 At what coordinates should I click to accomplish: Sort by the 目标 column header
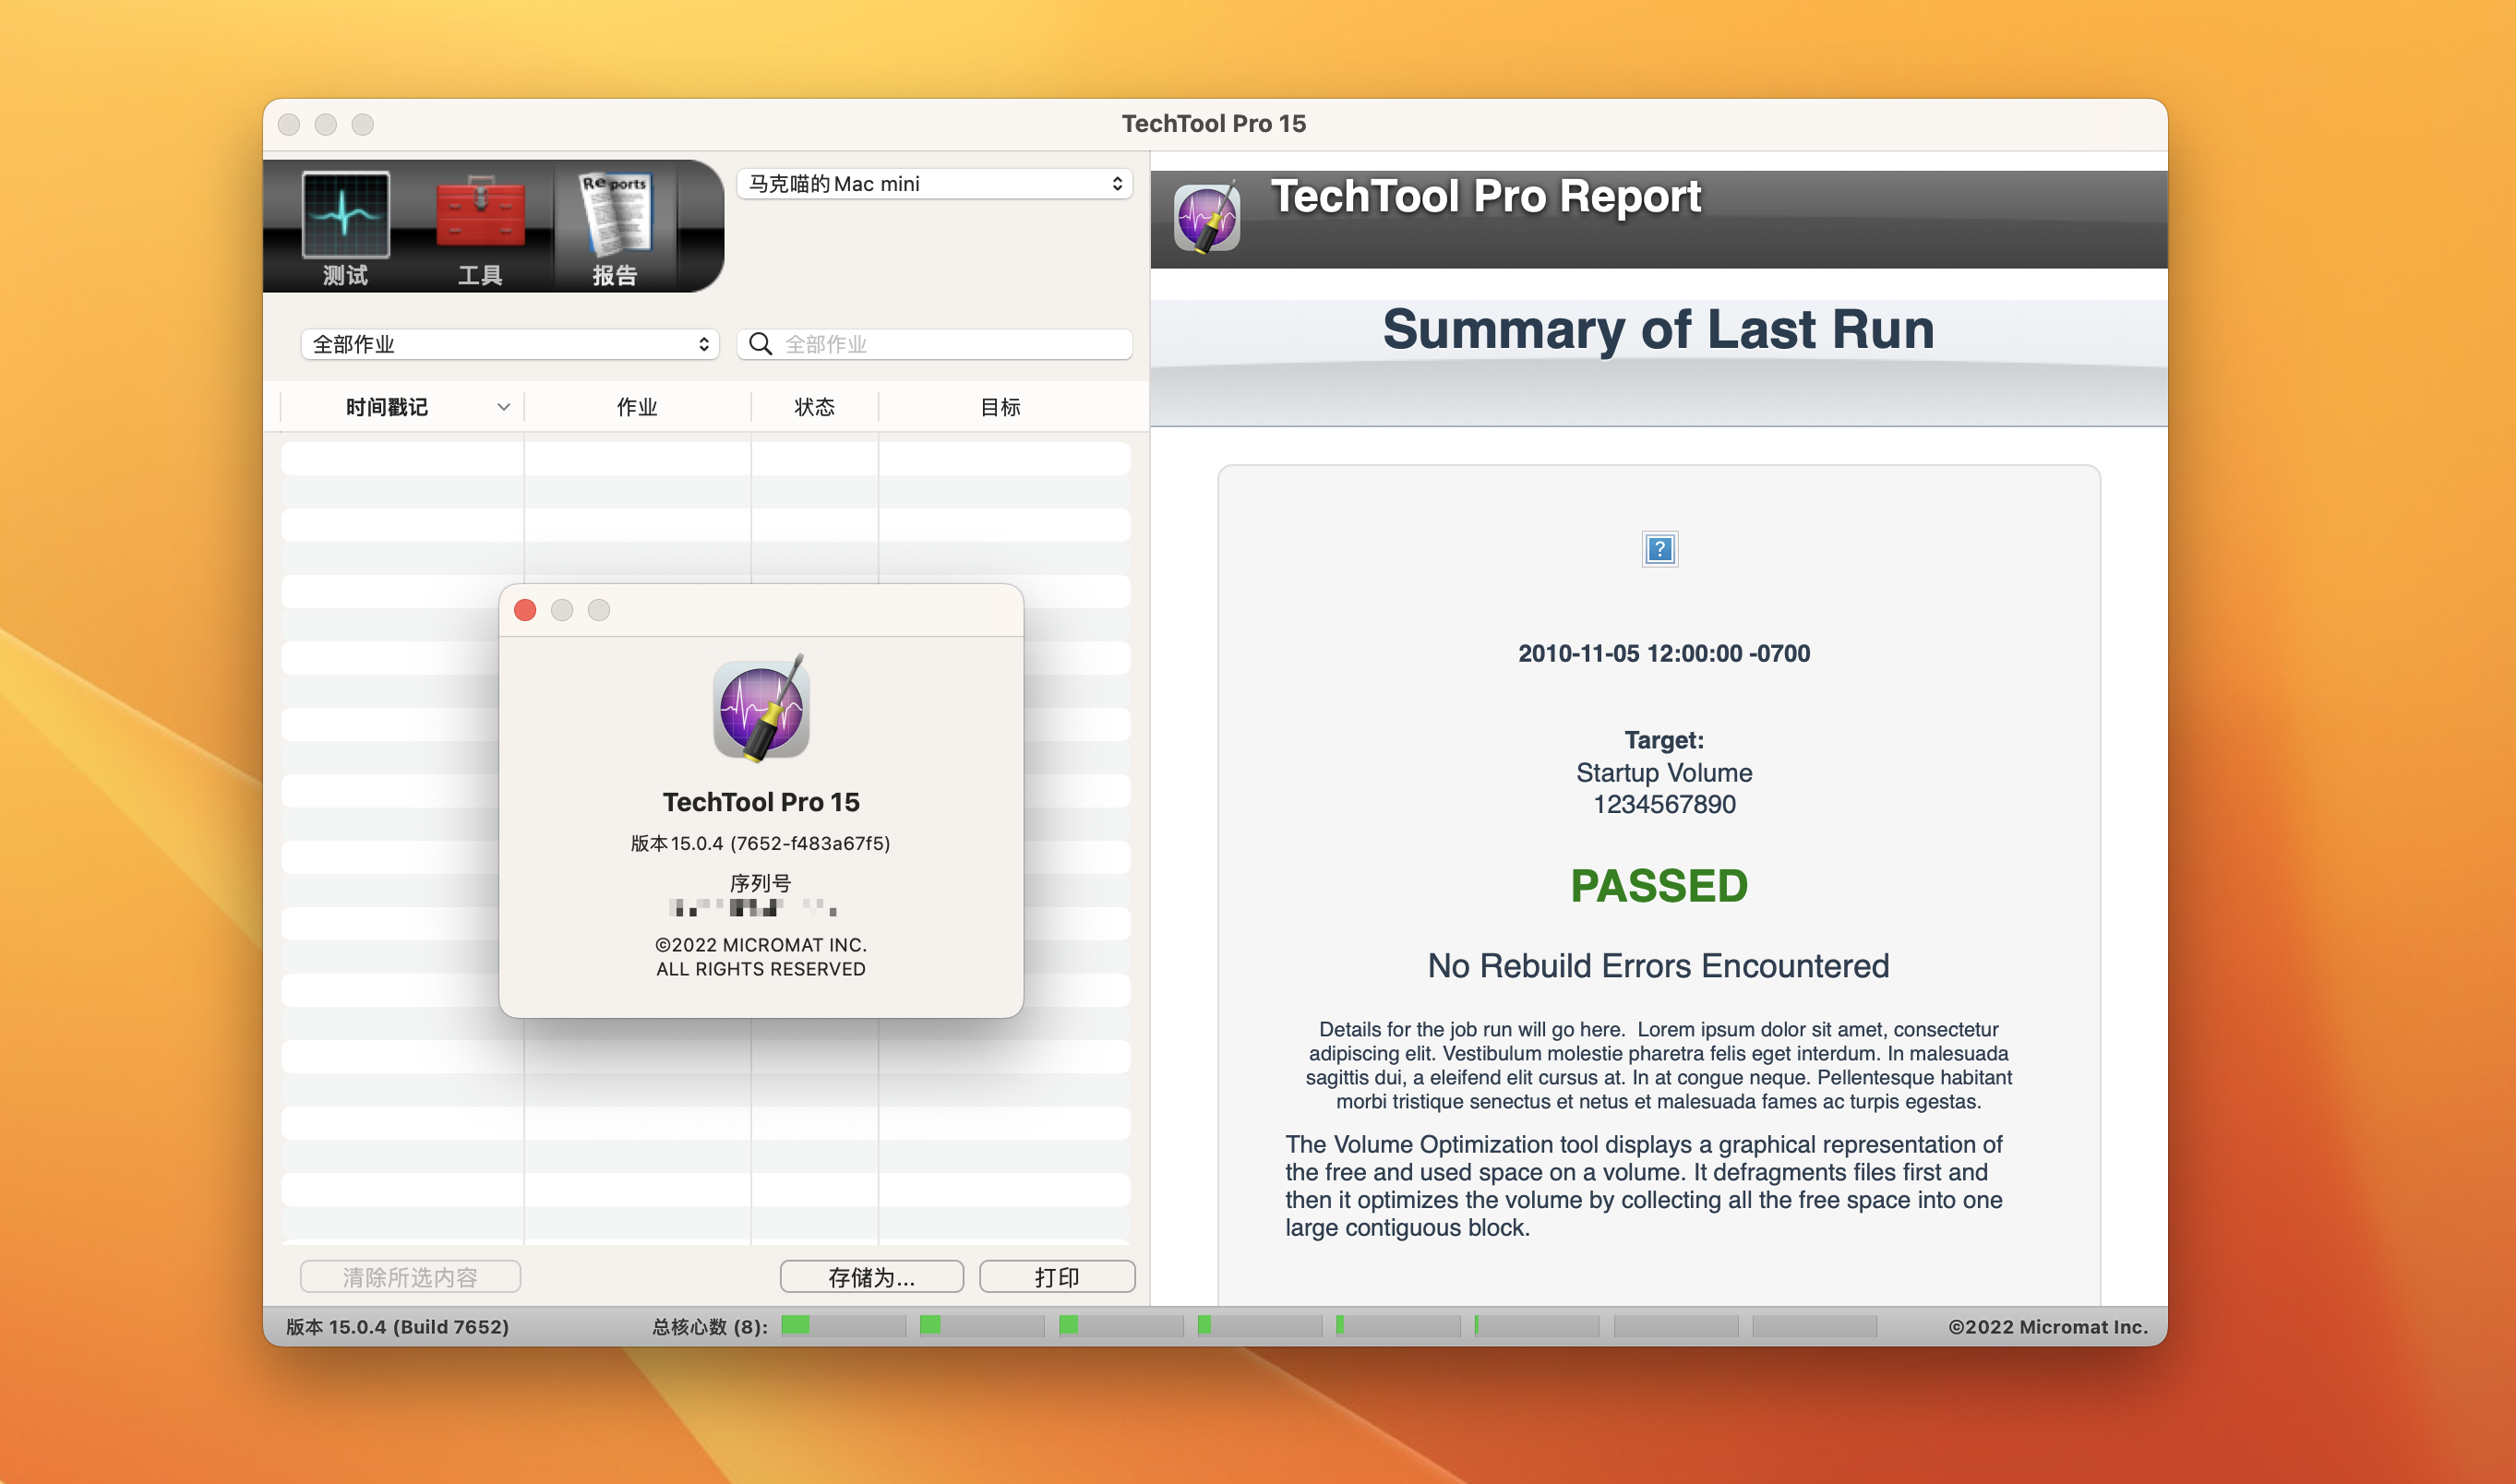(x=1000, y=407)
